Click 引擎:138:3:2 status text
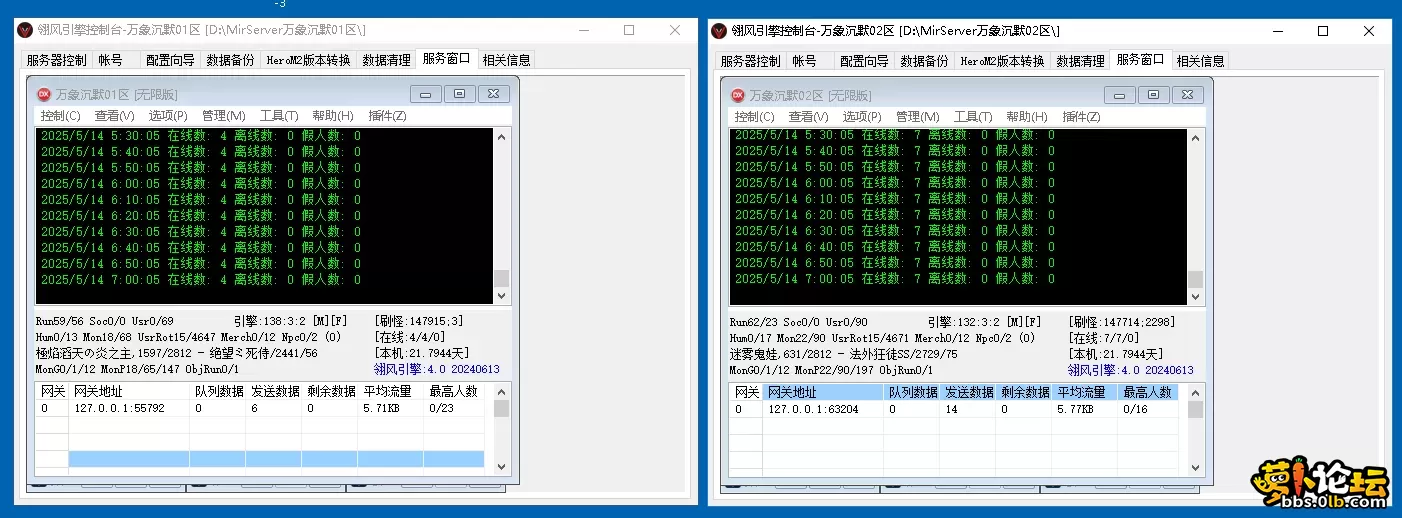This screenshot has width=1402, height=518. point(269,322)
